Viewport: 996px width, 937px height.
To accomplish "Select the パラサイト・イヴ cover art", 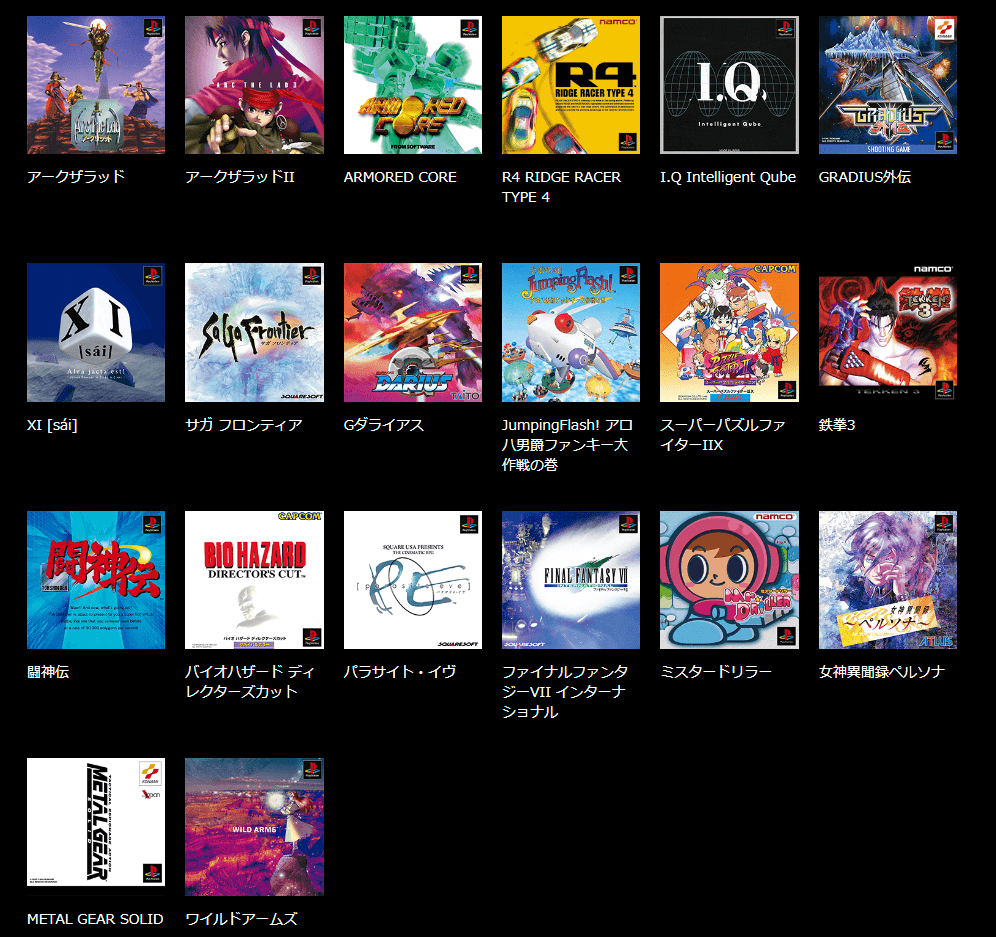I will [x=411, y=579].
